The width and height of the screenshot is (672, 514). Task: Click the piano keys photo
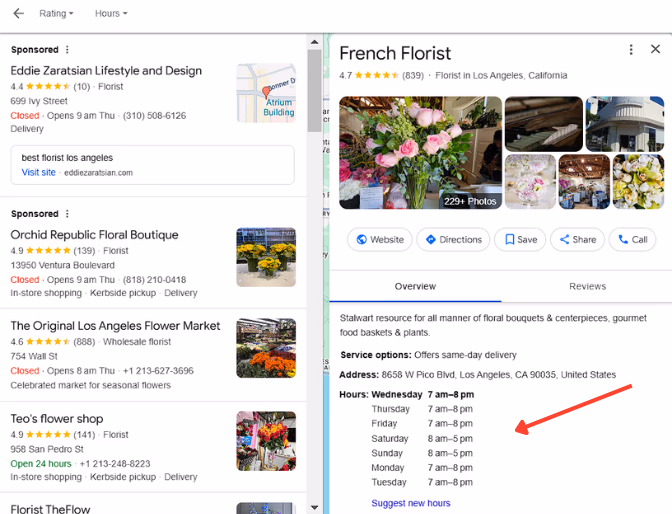pyautogui.click(x=544, y=124)
